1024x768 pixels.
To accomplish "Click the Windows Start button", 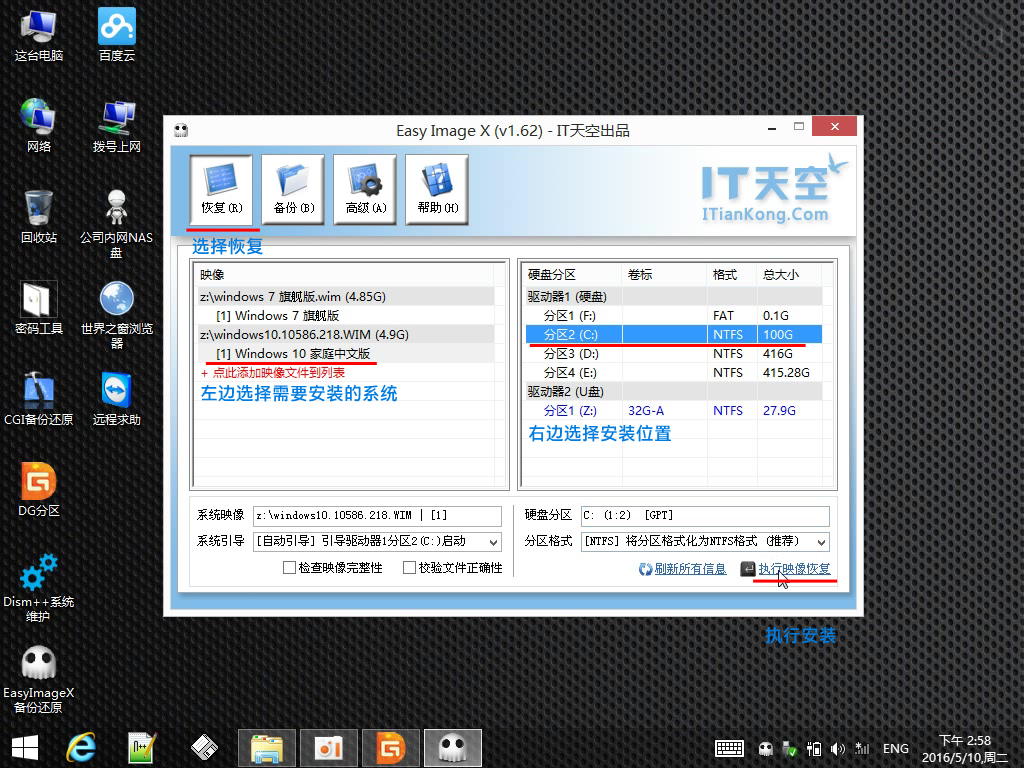I will click(x=25, y=748).
